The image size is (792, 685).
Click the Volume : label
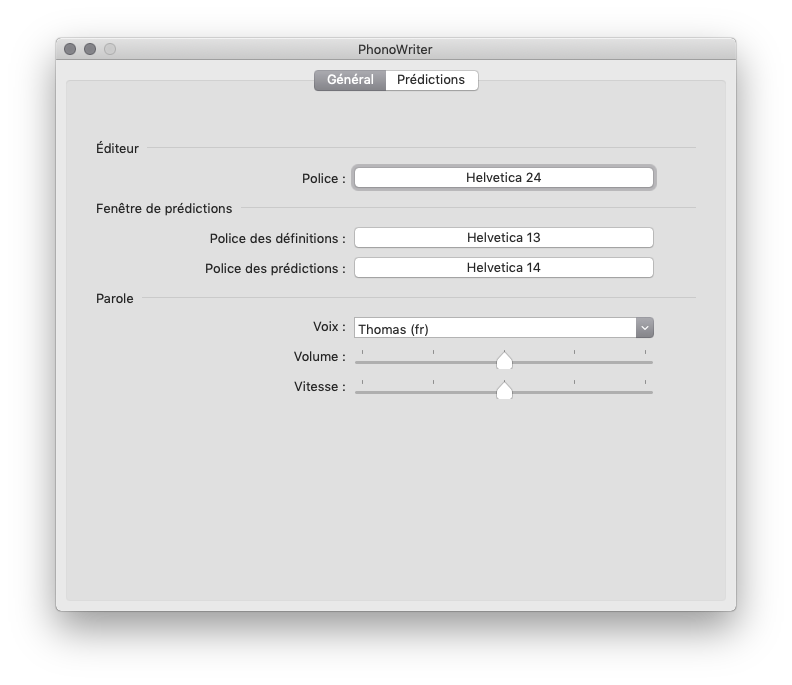coord(320,357)
